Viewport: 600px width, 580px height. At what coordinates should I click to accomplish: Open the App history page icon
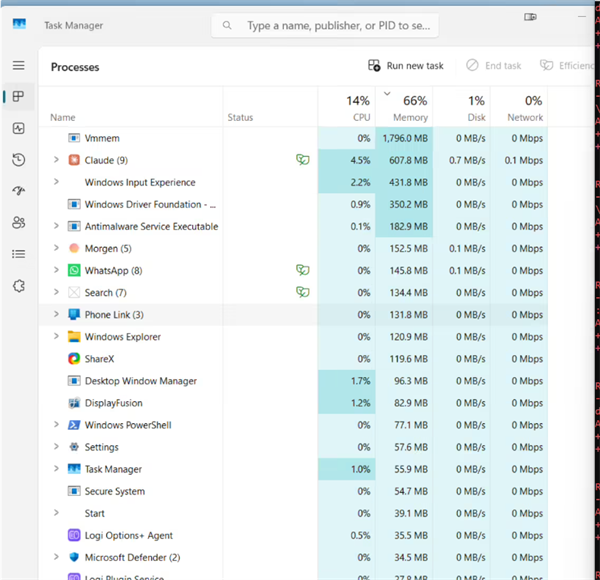[x=18, y=160]
